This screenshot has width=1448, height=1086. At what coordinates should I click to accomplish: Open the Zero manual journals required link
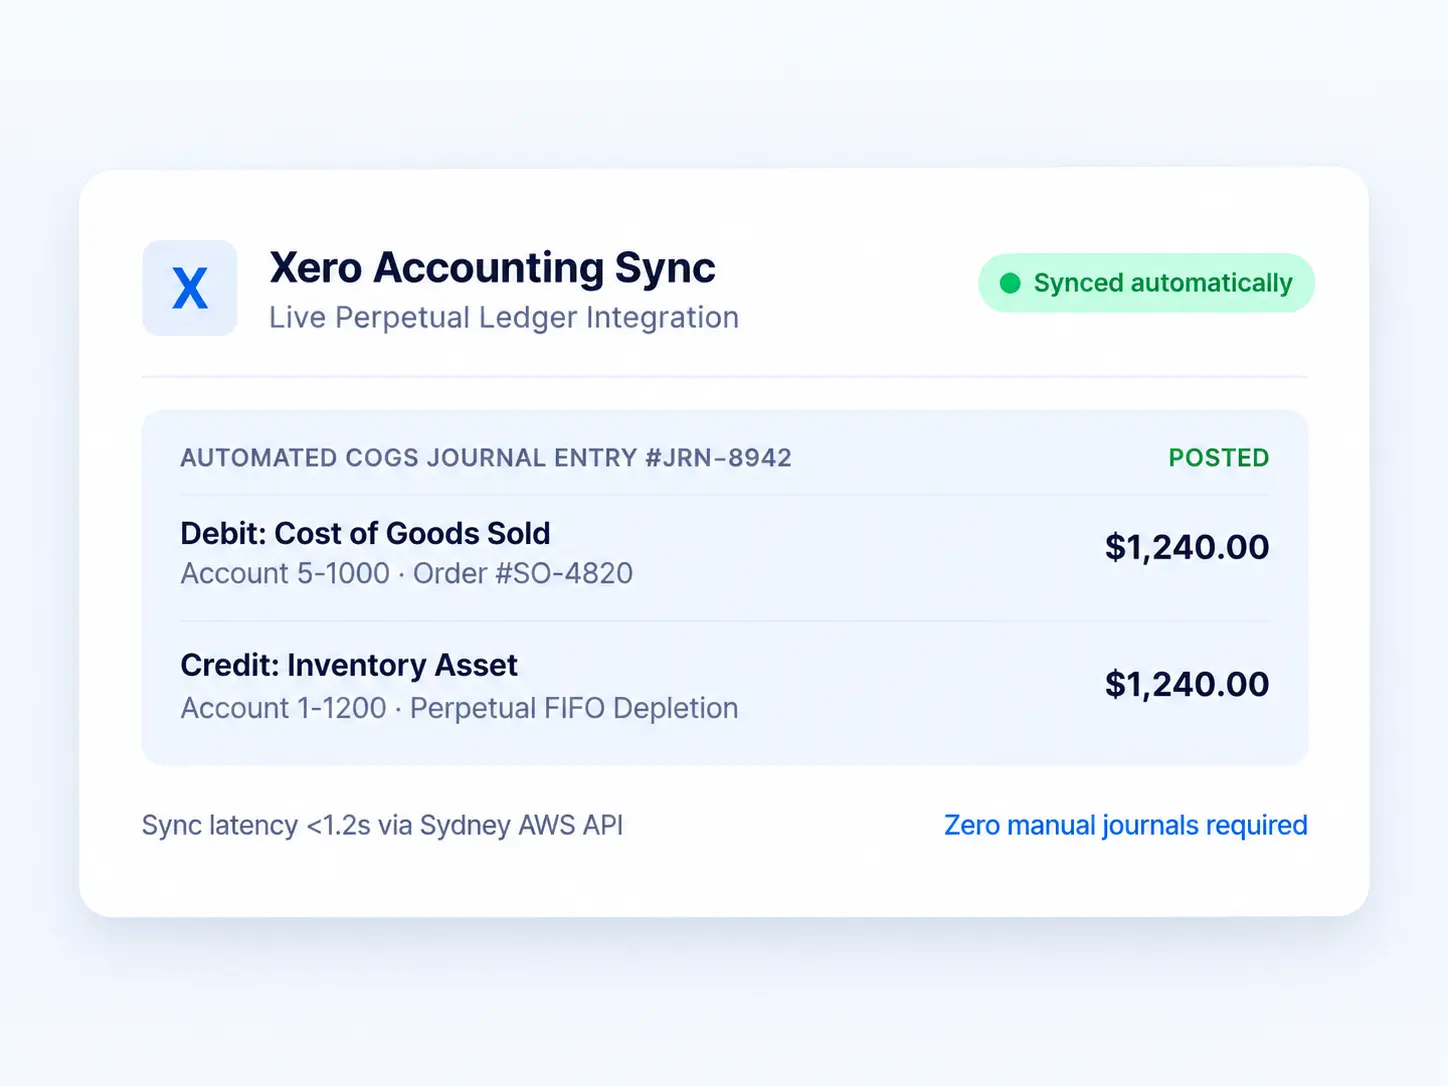1126,825
